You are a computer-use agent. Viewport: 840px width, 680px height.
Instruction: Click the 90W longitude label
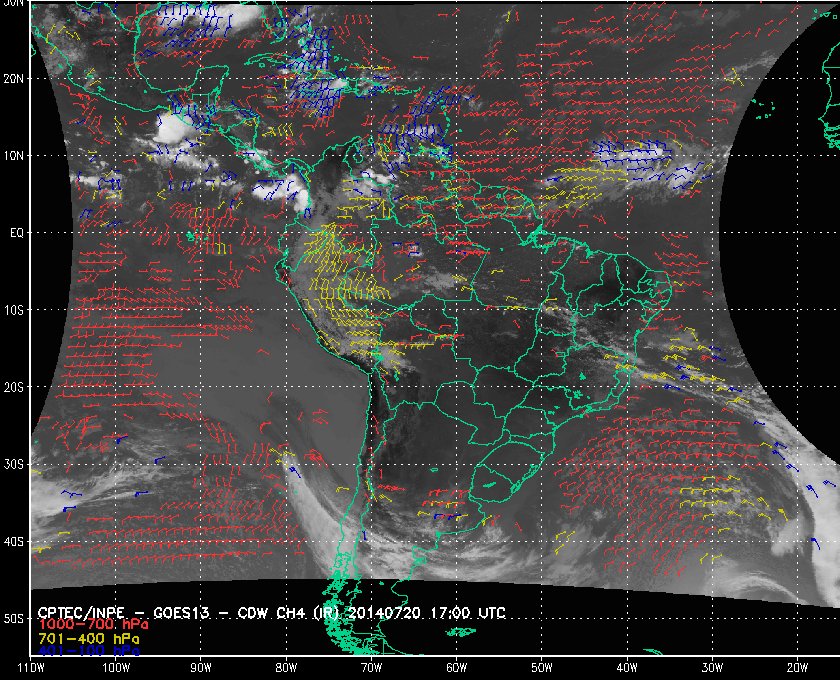(x=201, y=667)
